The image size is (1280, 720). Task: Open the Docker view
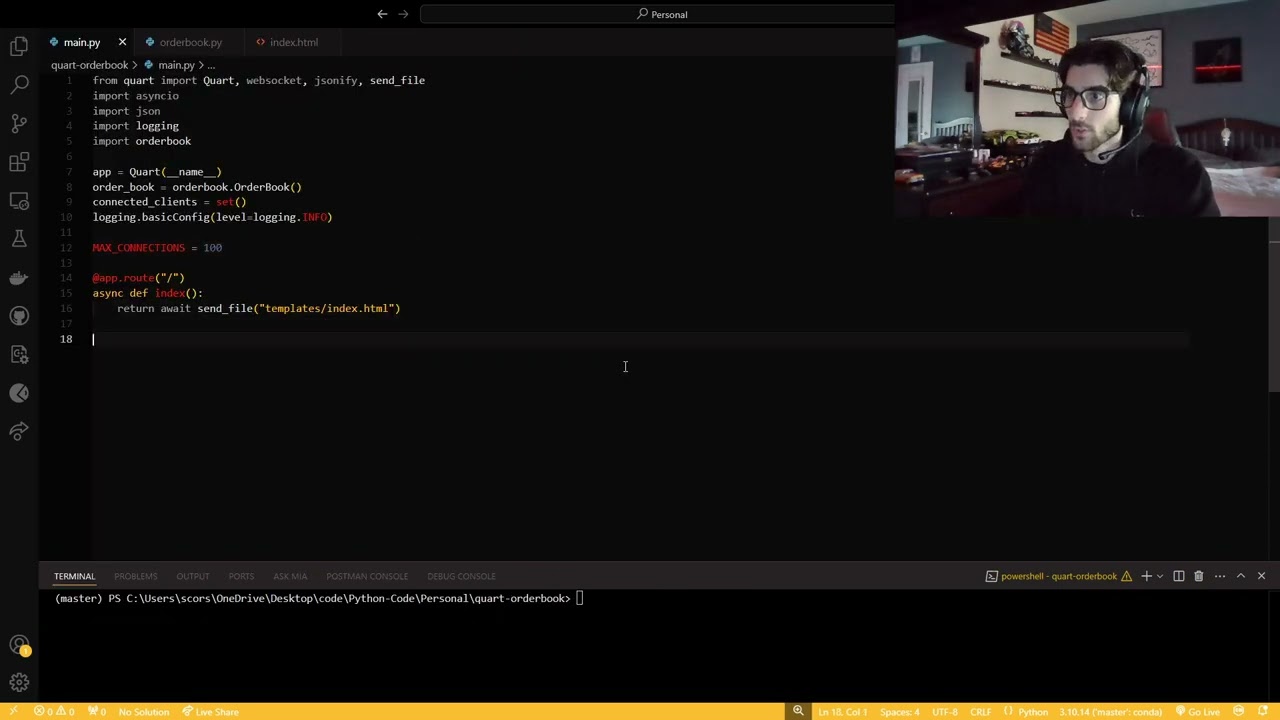19,277
